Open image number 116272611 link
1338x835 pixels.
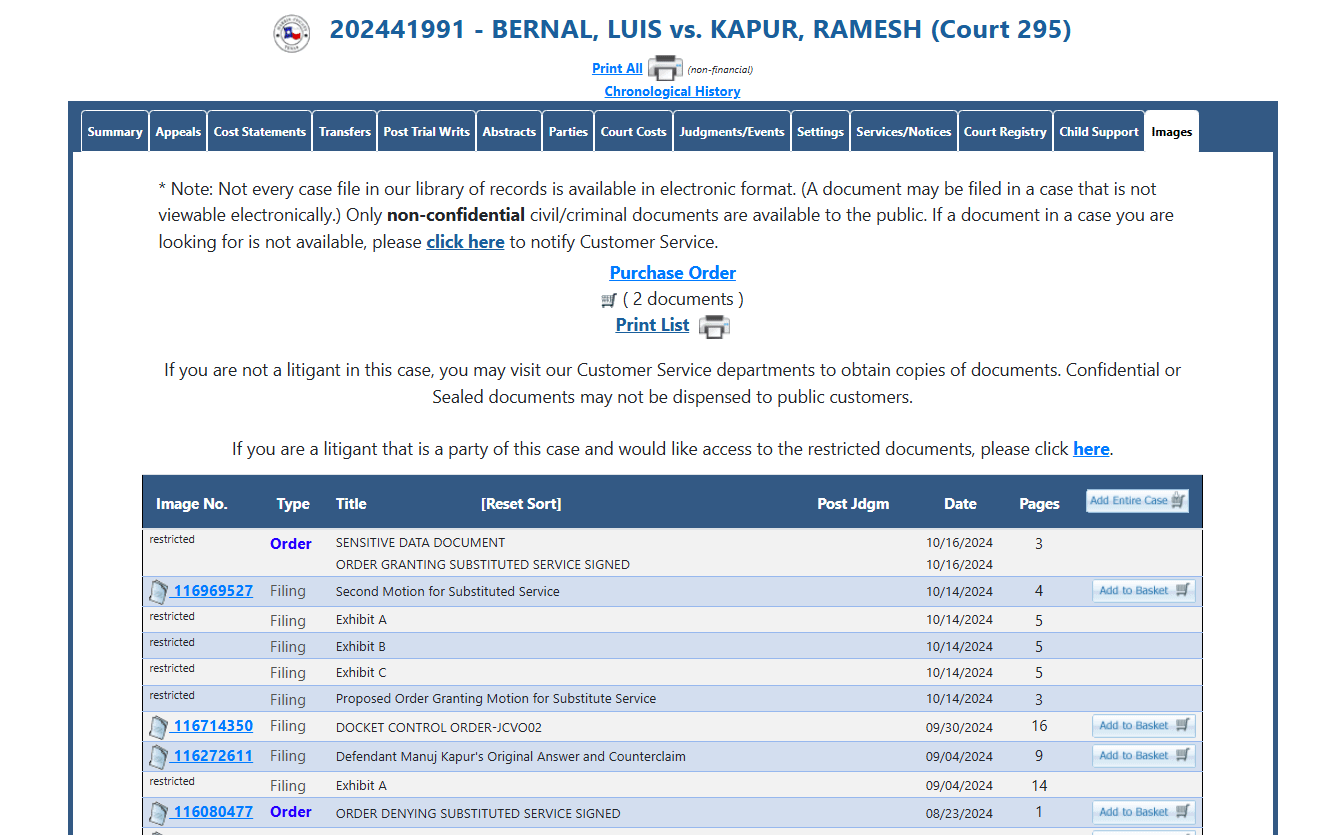[x=212, y=756]
